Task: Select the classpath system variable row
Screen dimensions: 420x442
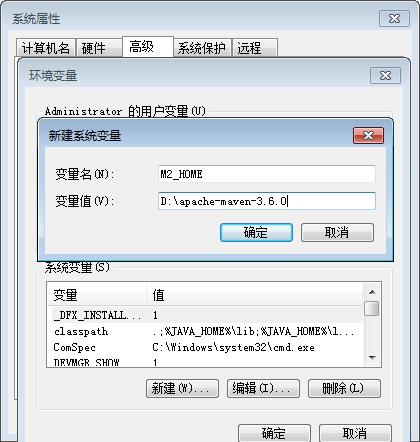Action: (x=206, y=331)
